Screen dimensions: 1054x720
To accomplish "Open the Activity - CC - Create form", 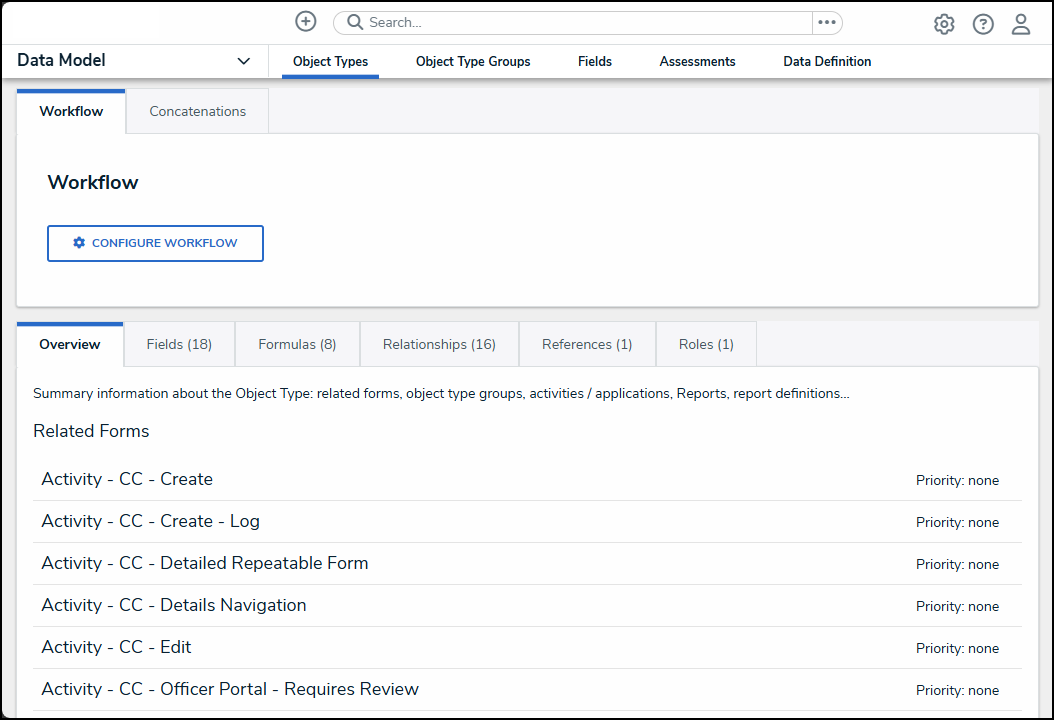I will [127, 479].
